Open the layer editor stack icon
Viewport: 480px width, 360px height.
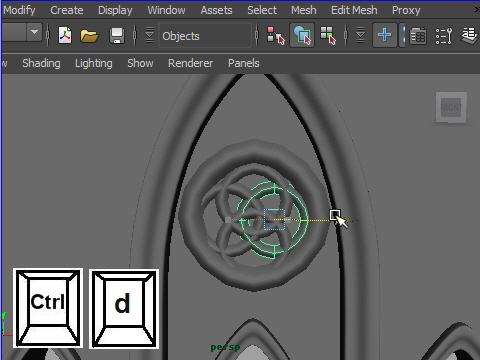pos(470,35)
